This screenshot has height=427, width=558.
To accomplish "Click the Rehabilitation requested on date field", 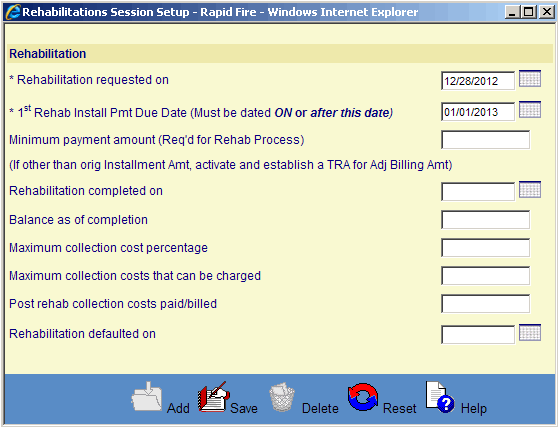I will pos(478,81).
